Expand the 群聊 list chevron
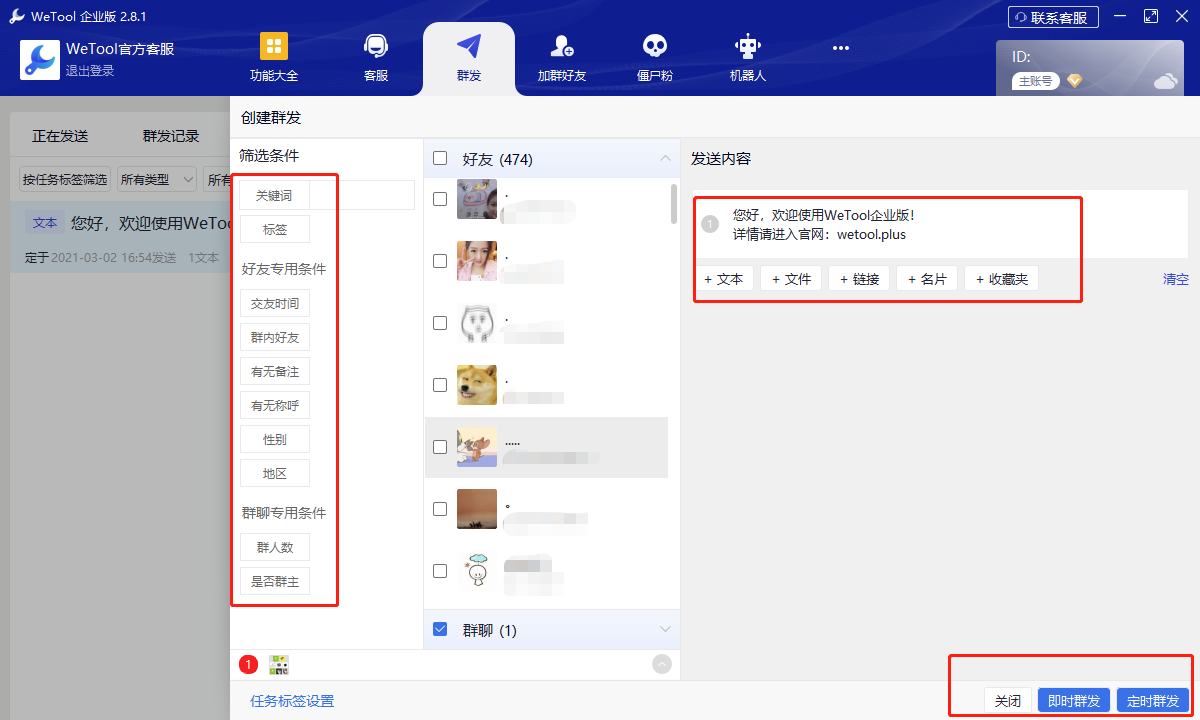 pos(665,629)
